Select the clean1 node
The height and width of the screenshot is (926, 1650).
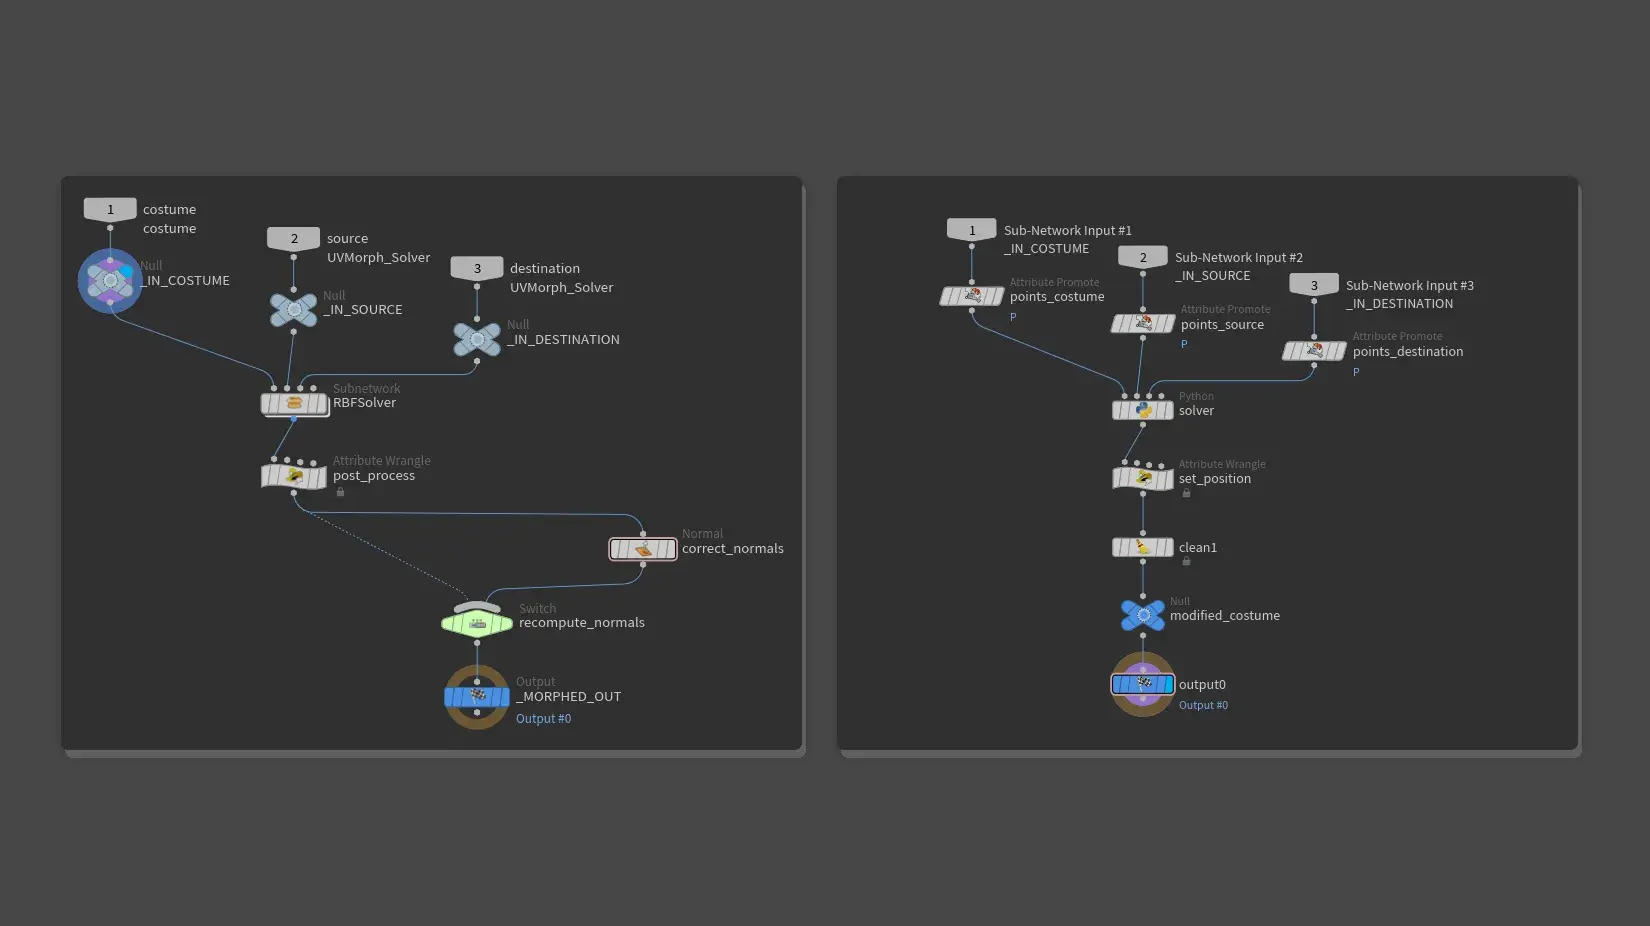point(1142,547)
